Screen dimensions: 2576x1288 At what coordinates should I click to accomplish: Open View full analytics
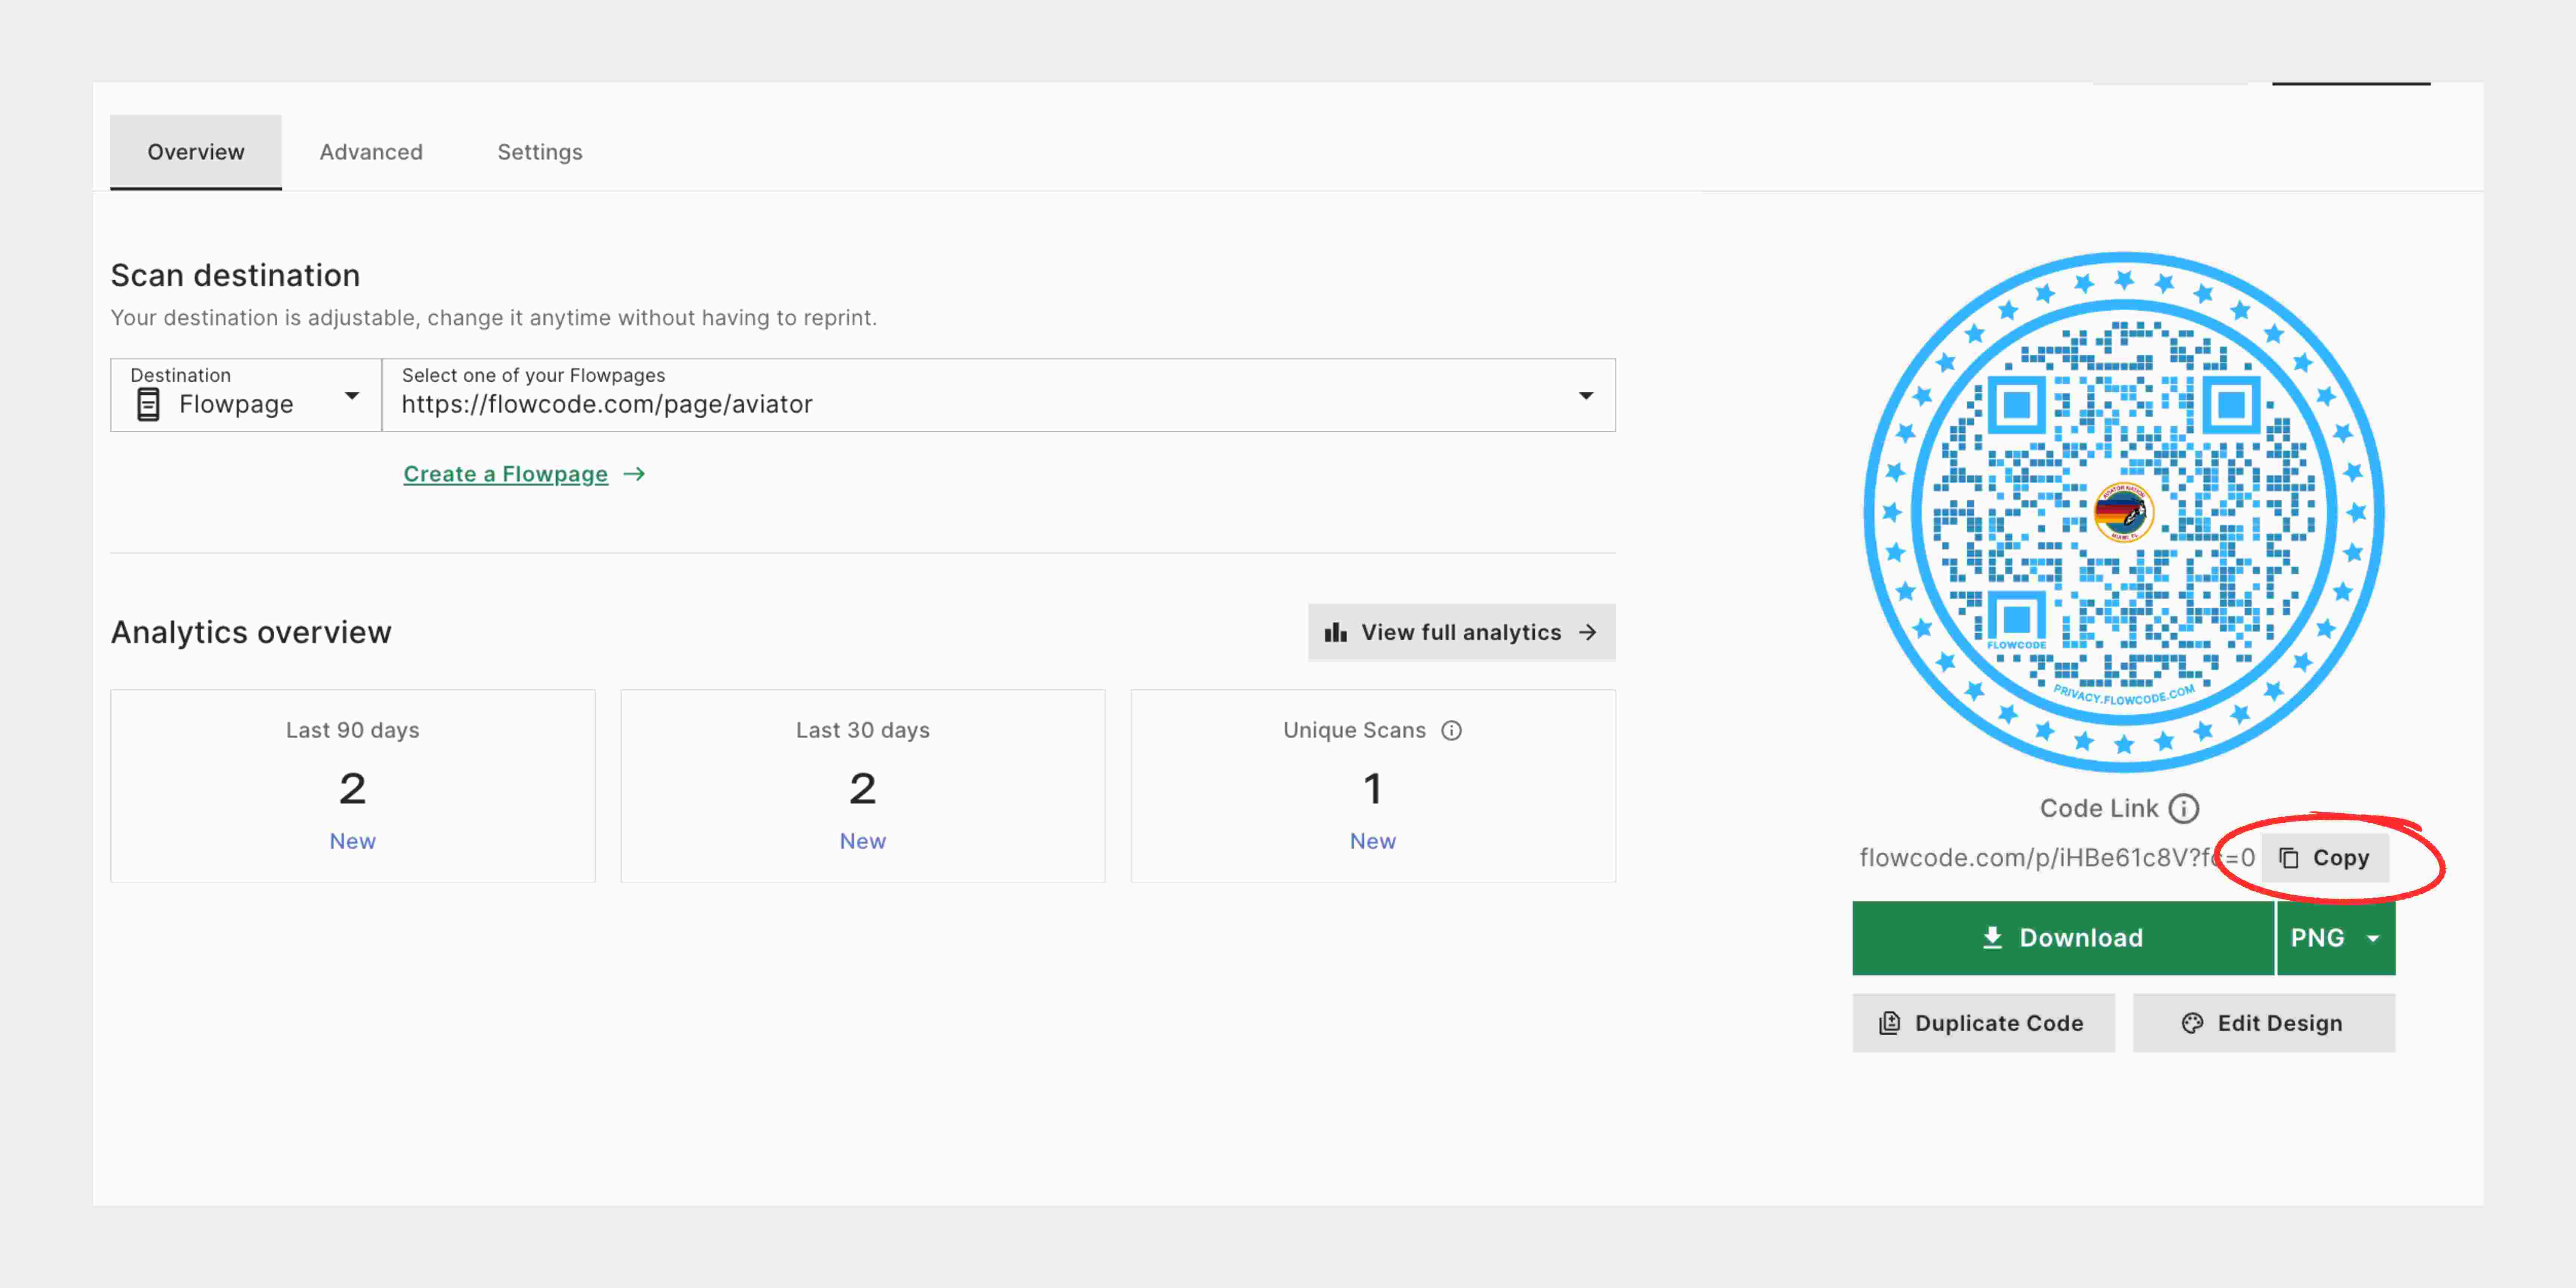point(1461,632)
